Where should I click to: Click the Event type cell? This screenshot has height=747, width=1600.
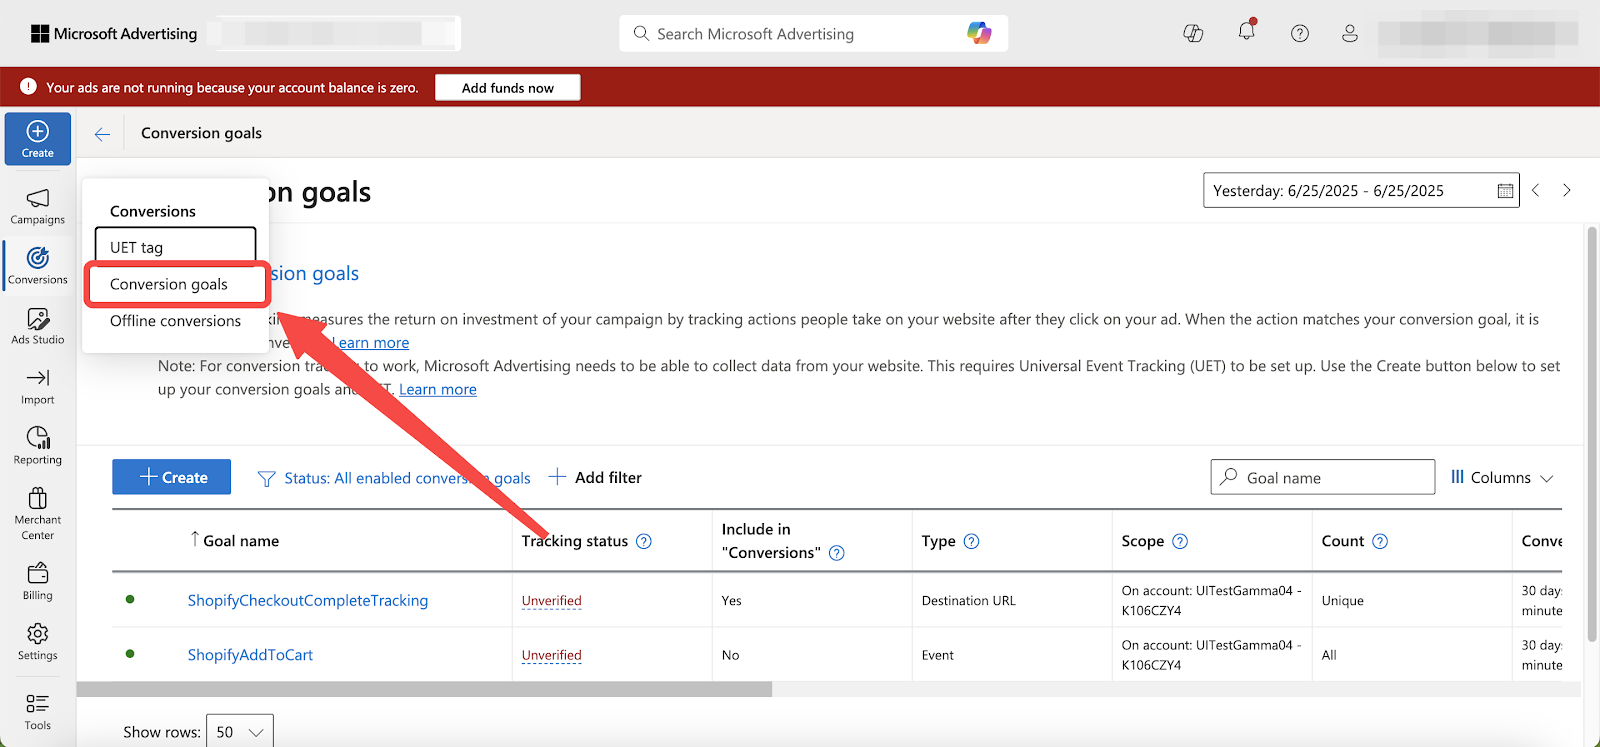click(x=938, y=655)
